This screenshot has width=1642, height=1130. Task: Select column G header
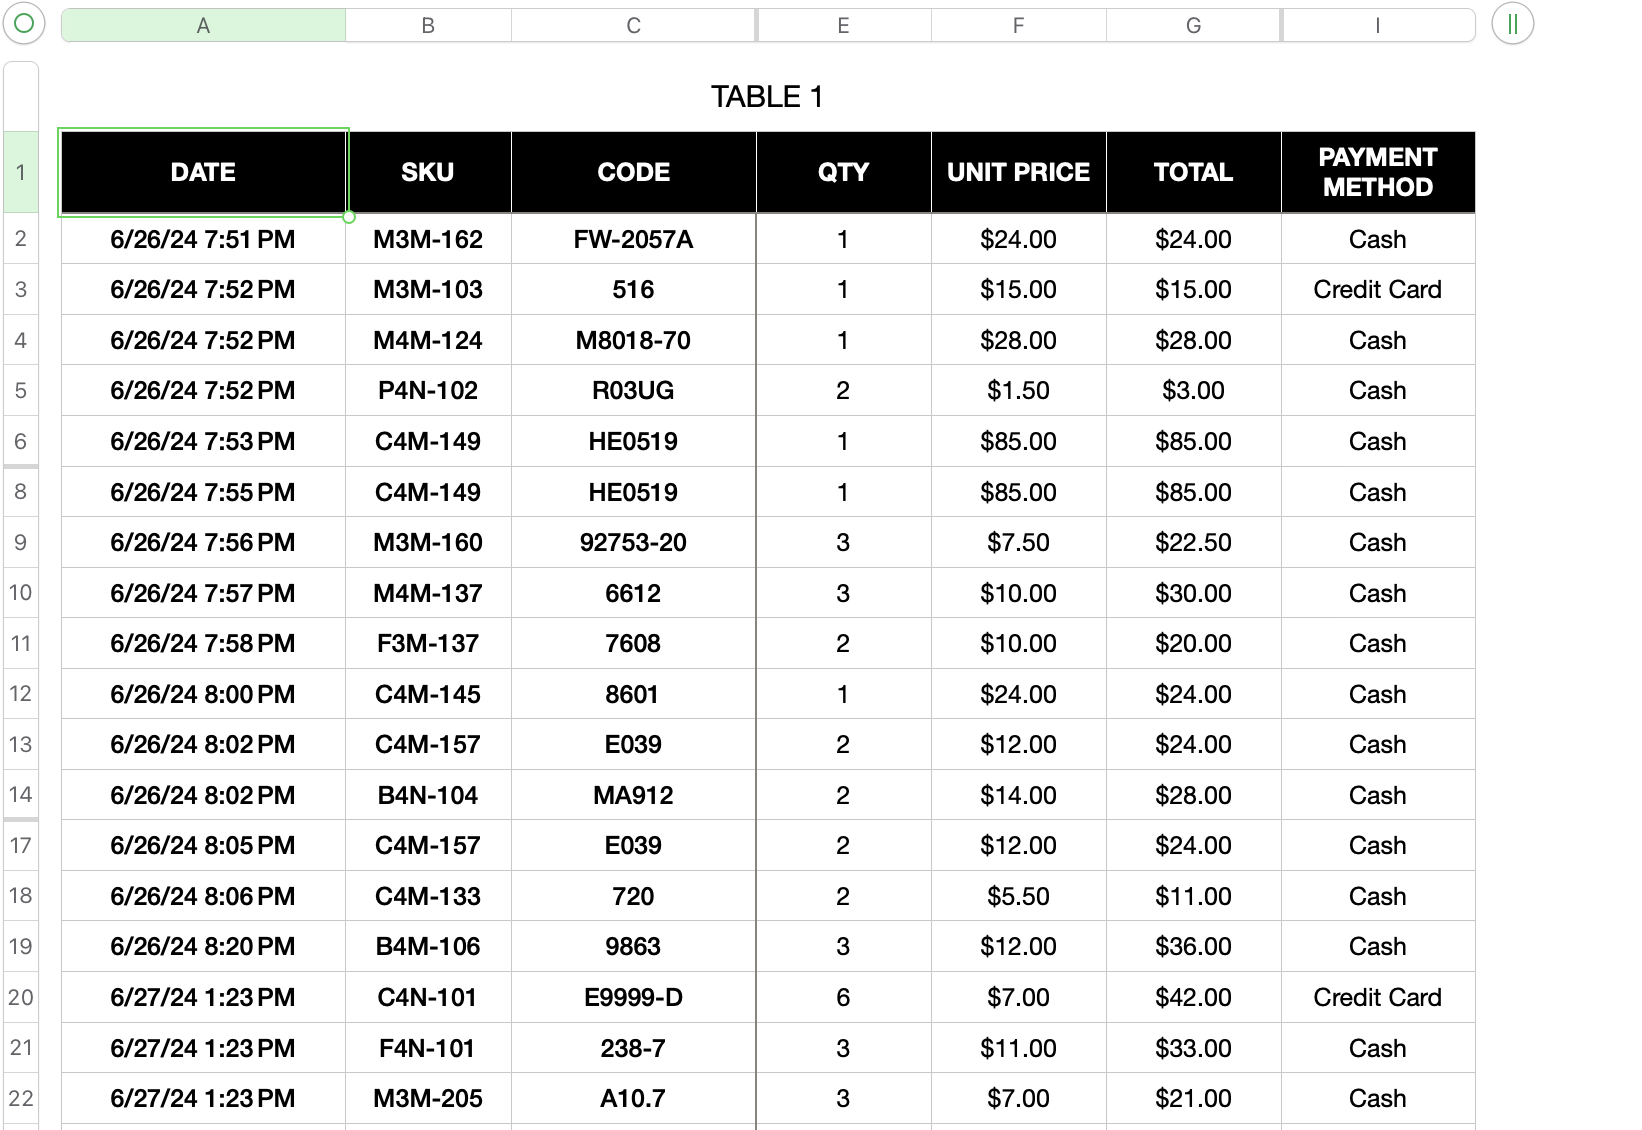click(x=1193, y=26)
